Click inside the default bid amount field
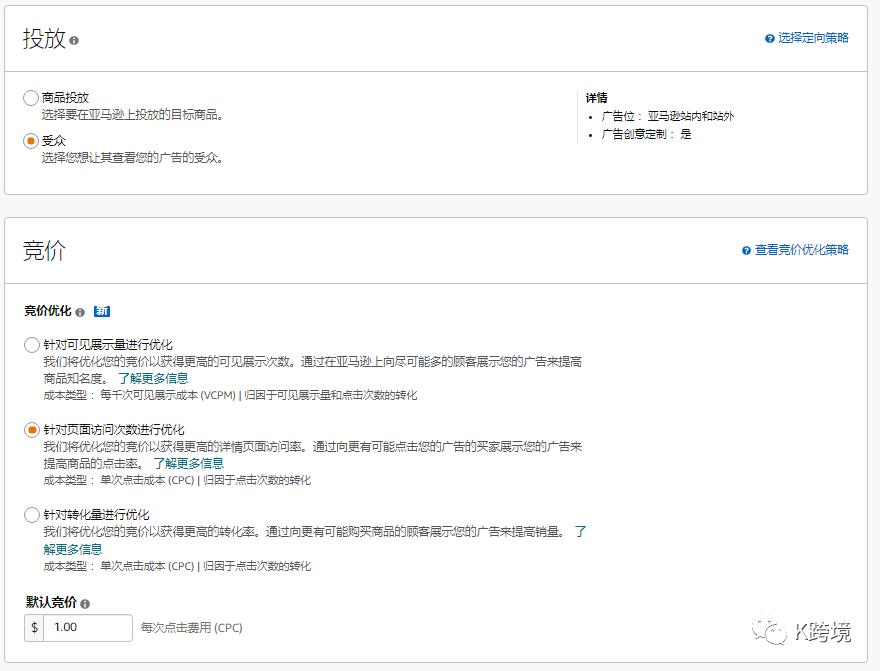Image resolution: width=880 pixels, height=671 pixels. (85, 628)
